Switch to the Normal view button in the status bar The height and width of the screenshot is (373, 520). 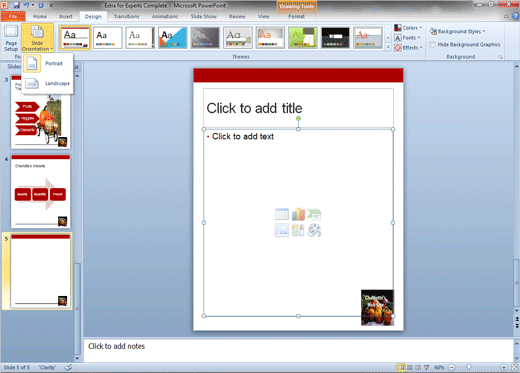pyautogui.click(x=401, y=367)
